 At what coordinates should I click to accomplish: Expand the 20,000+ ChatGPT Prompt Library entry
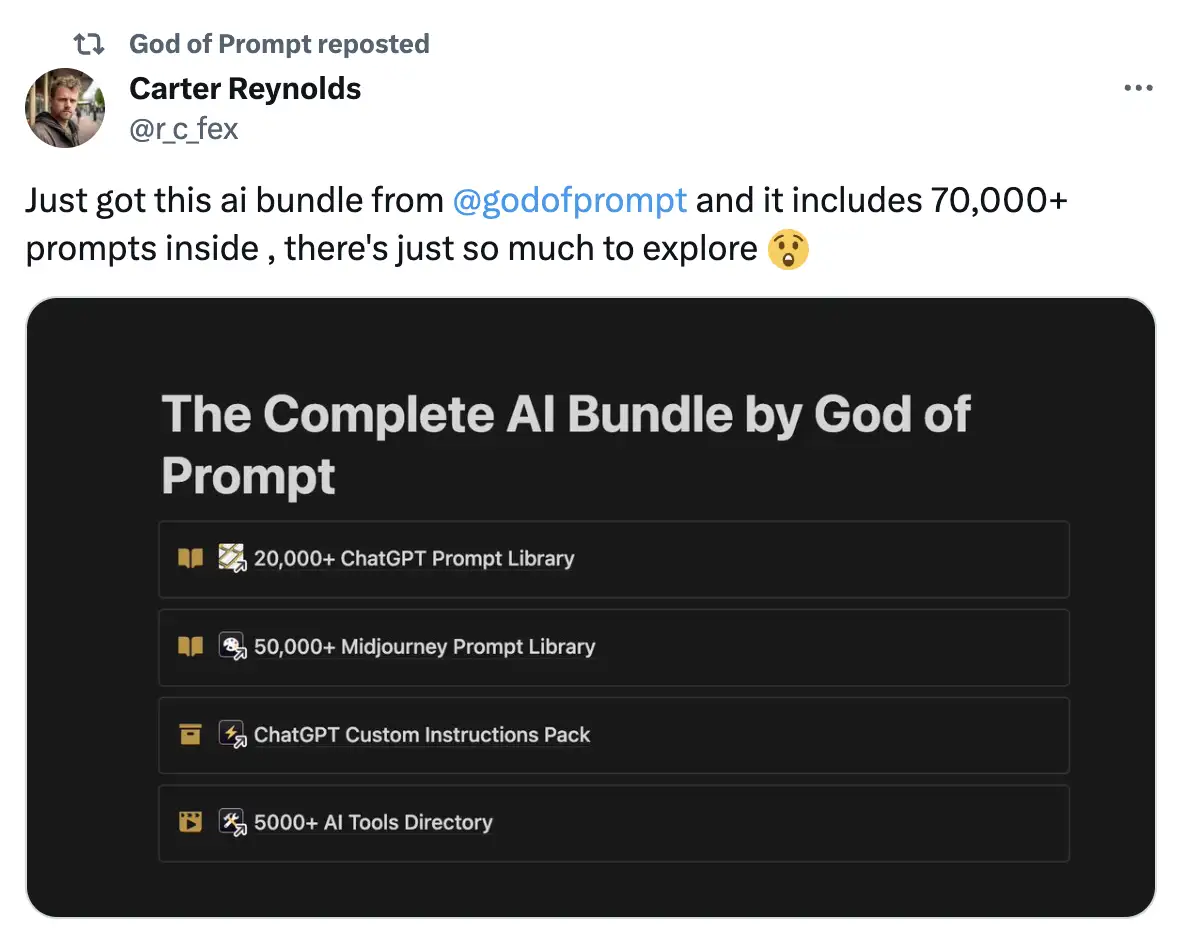point(614,559)
